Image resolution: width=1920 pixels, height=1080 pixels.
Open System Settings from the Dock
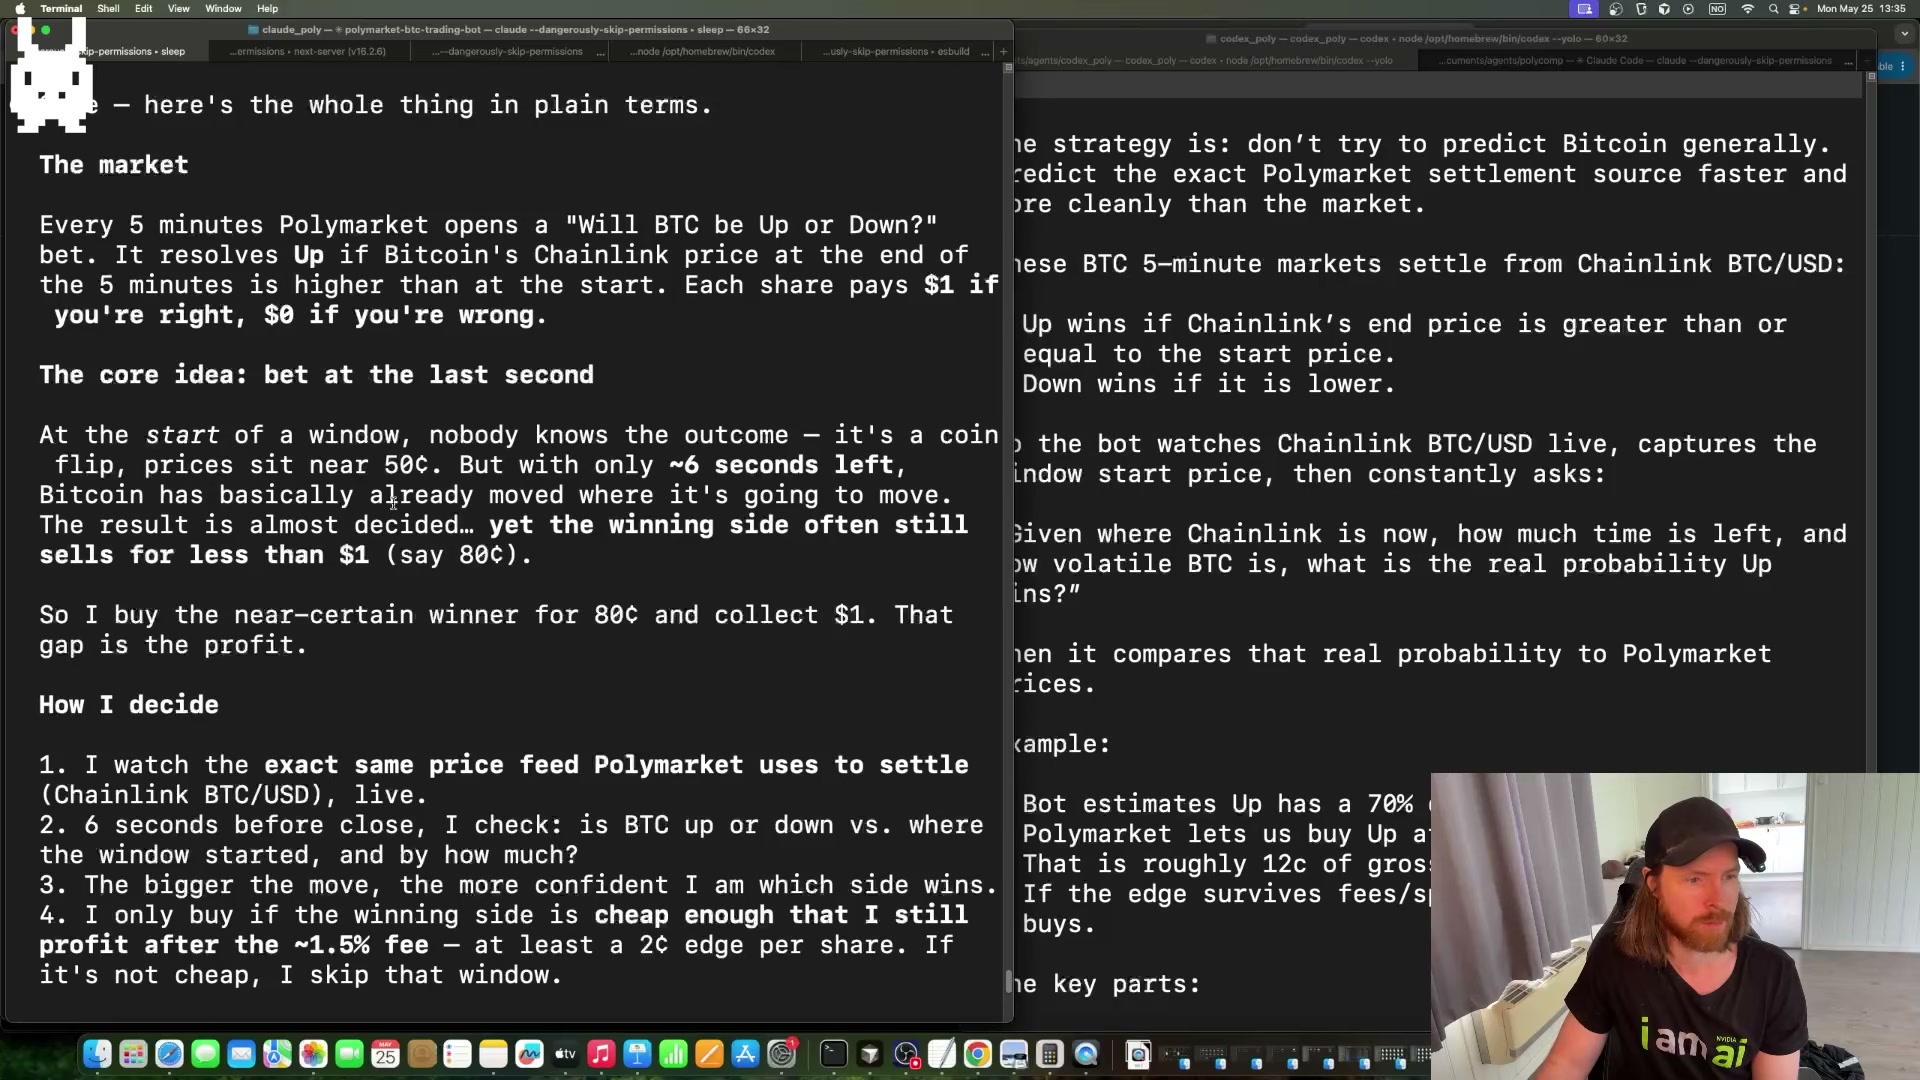click(781, 1054)
